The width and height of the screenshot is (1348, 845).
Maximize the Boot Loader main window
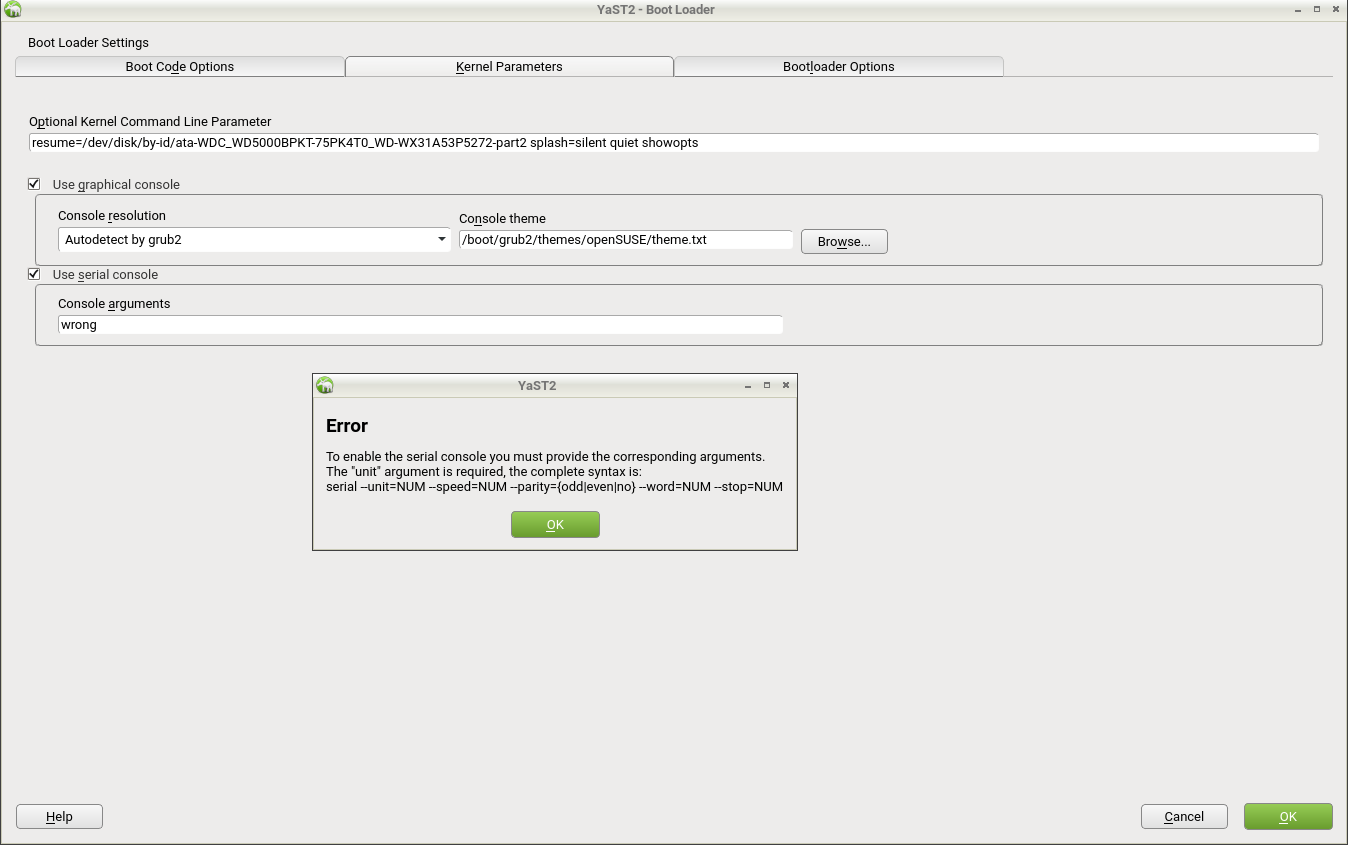click(1316, 9)
